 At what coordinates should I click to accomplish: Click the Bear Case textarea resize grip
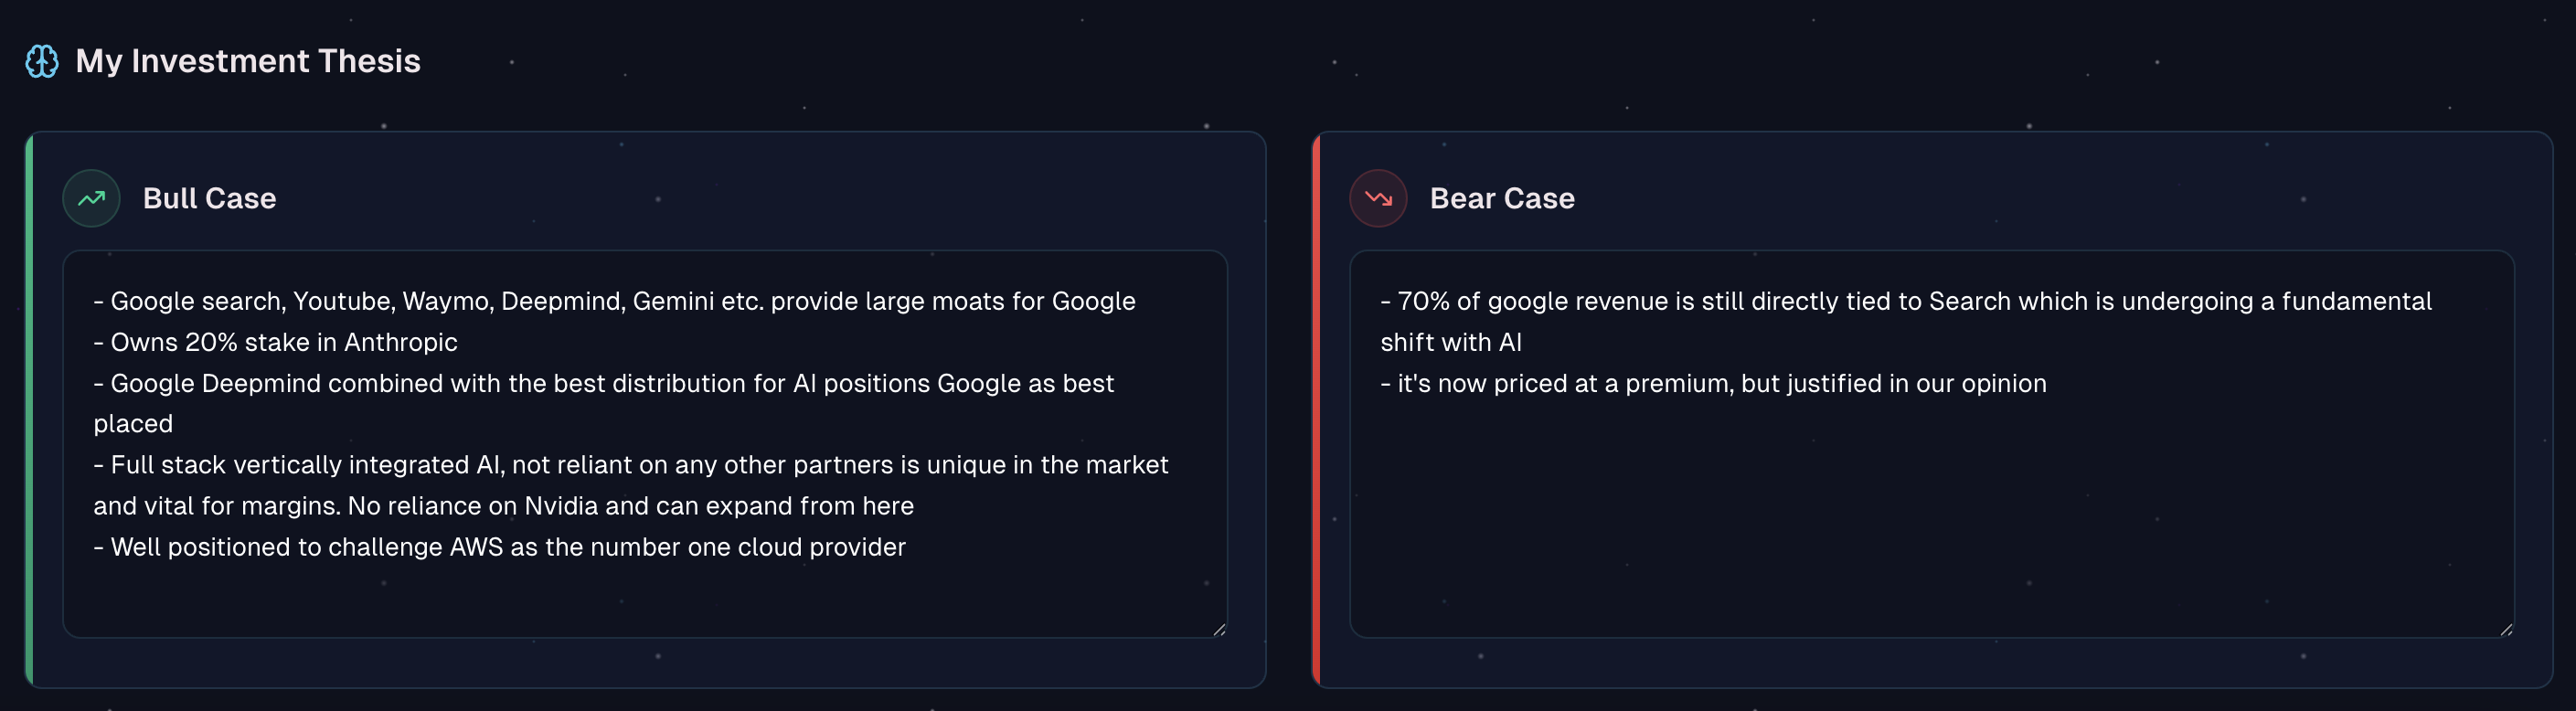(x=2505, y=631)
